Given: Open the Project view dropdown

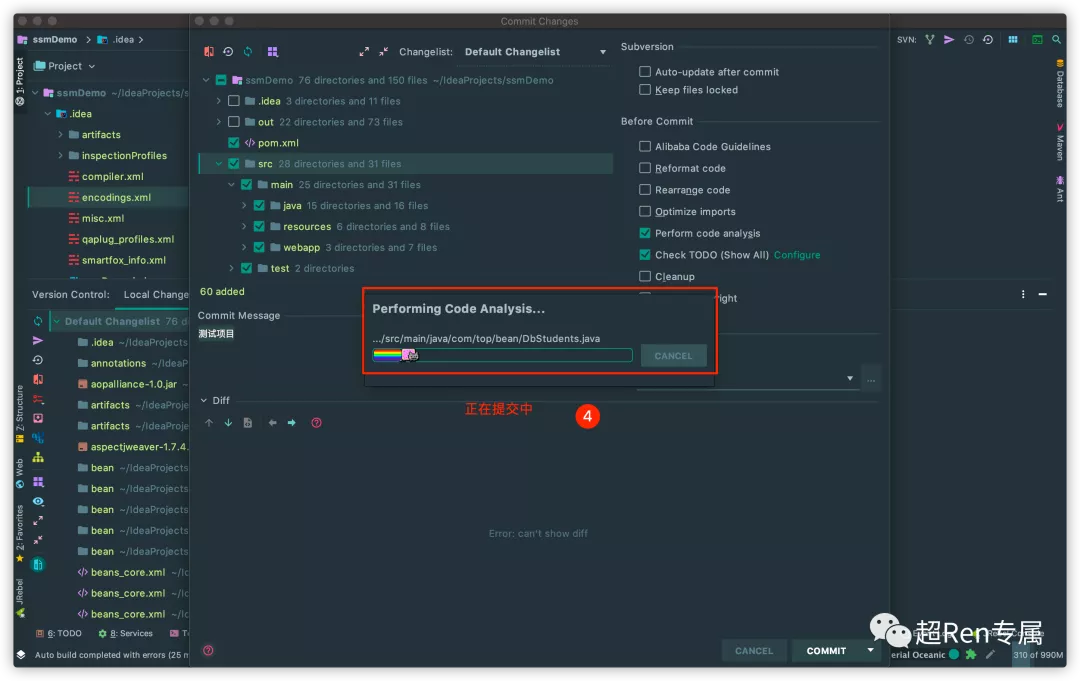Looking at the screenshot, I should tap(65, 66).
